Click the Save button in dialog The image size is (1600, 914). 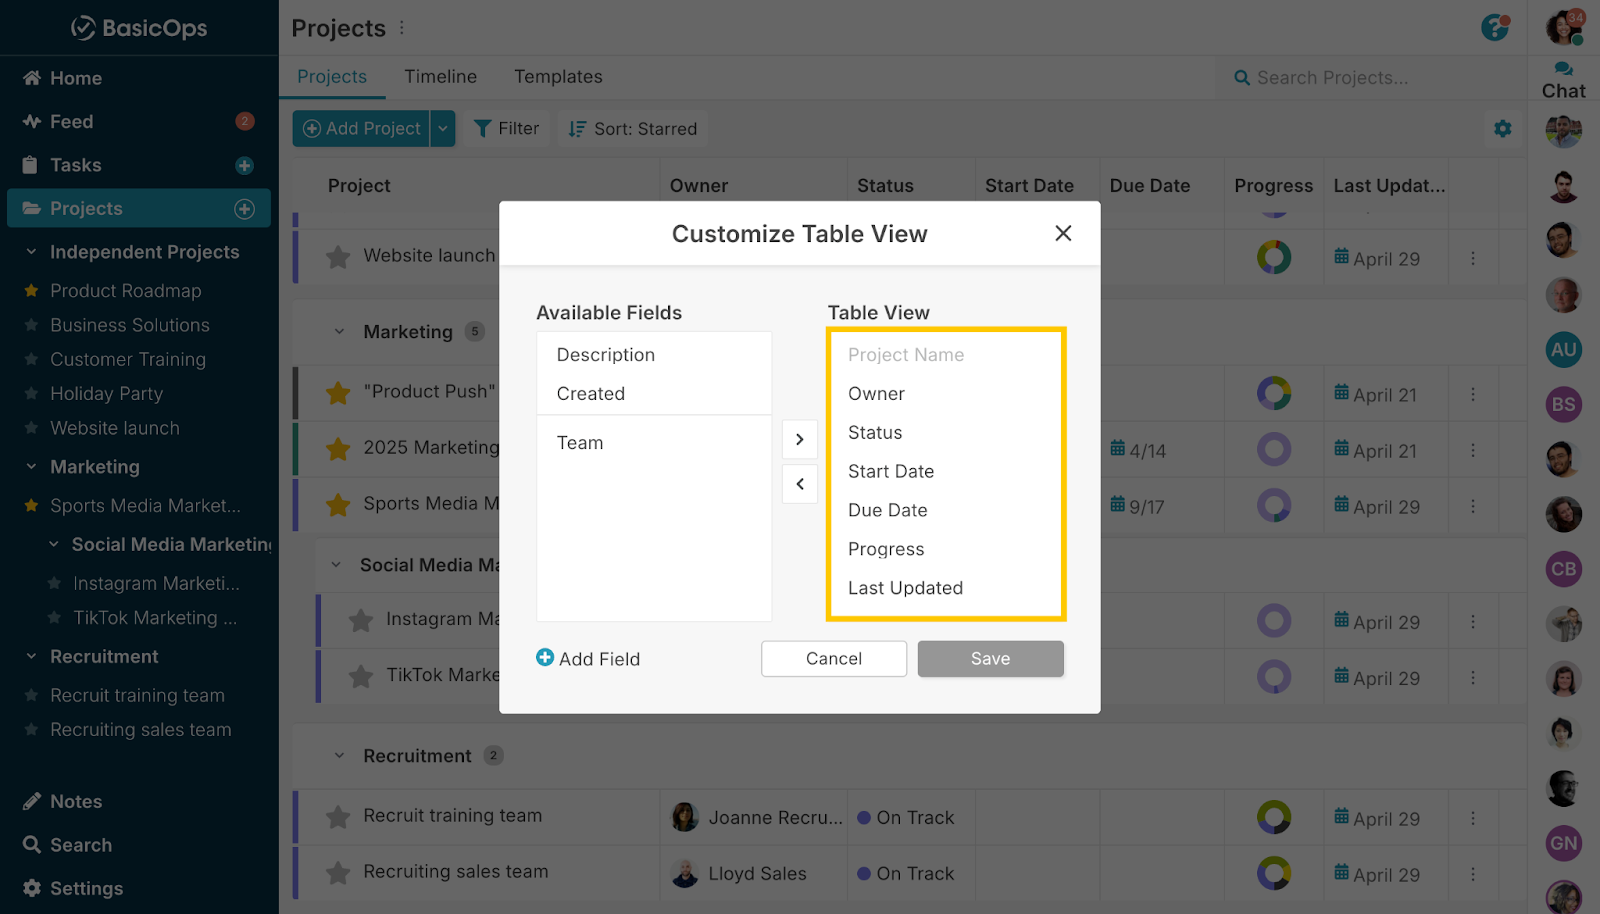[990, 659]
